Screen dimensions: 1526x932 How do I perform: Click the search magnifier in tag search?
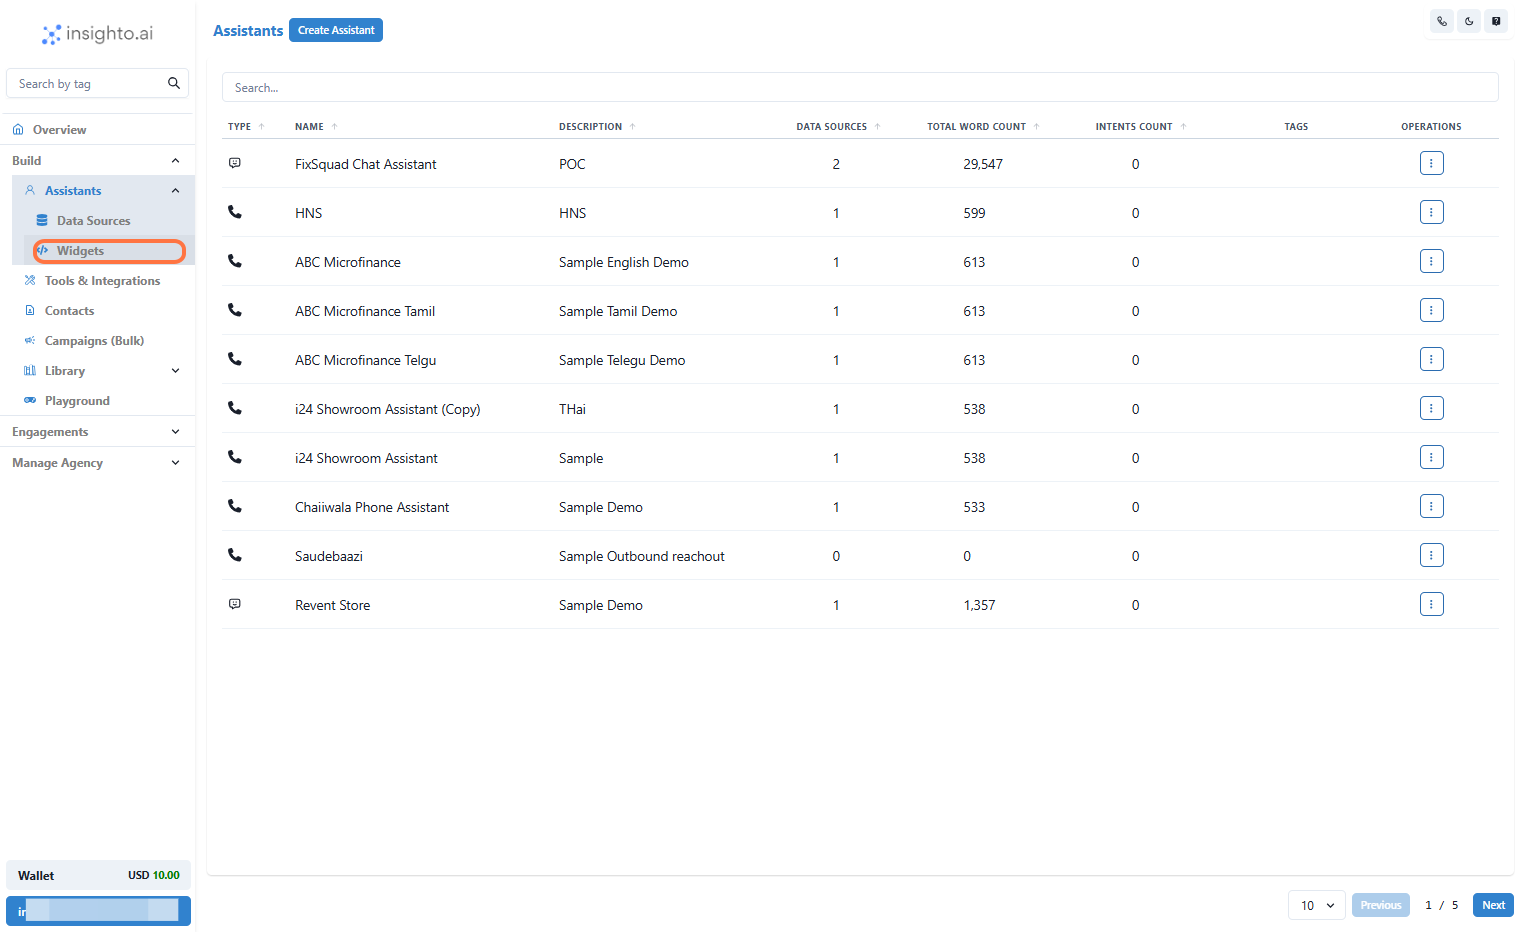point(174,83)
